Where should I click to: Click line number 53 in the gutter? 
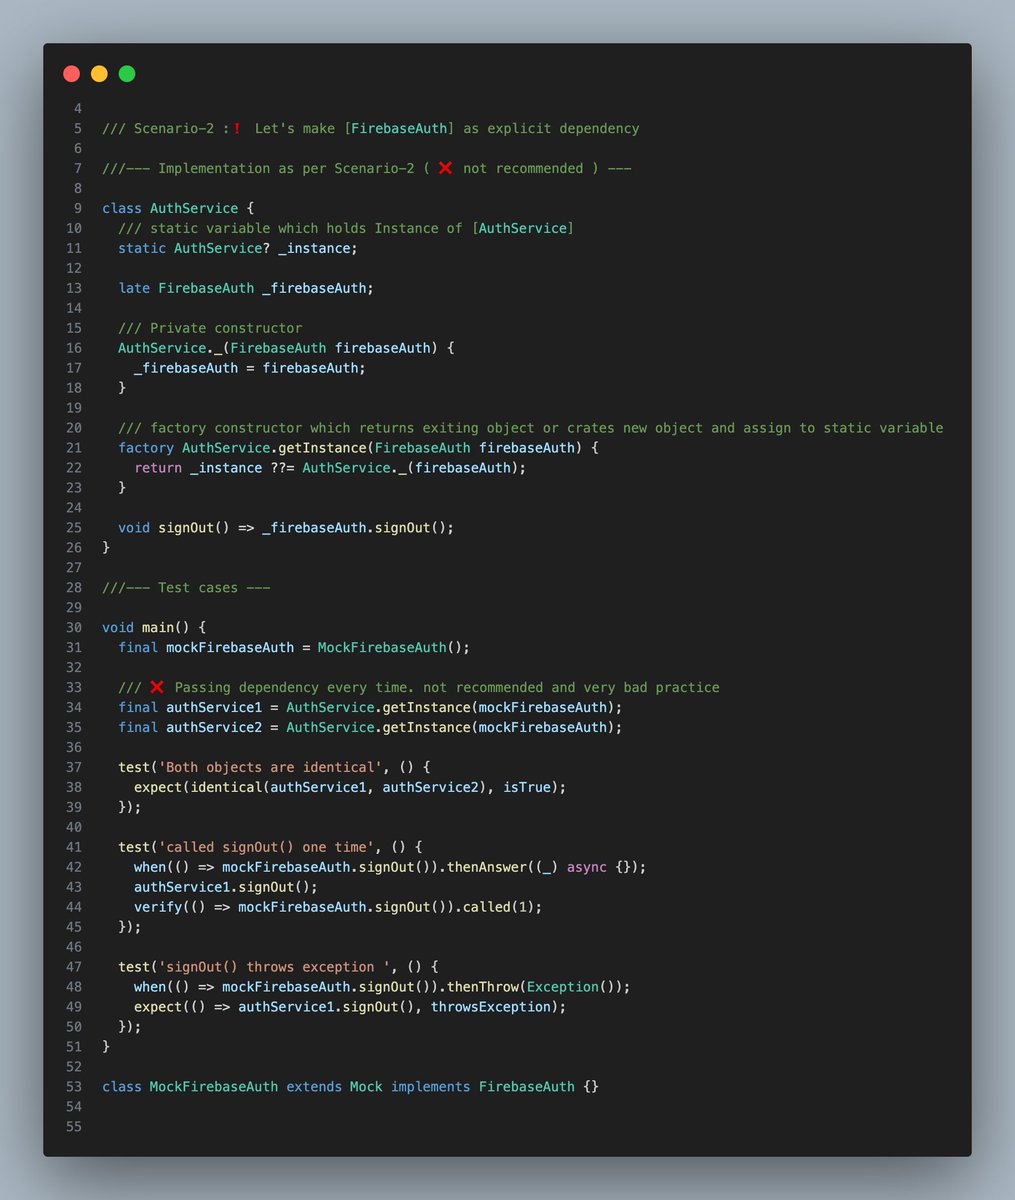coord(74,1087)
